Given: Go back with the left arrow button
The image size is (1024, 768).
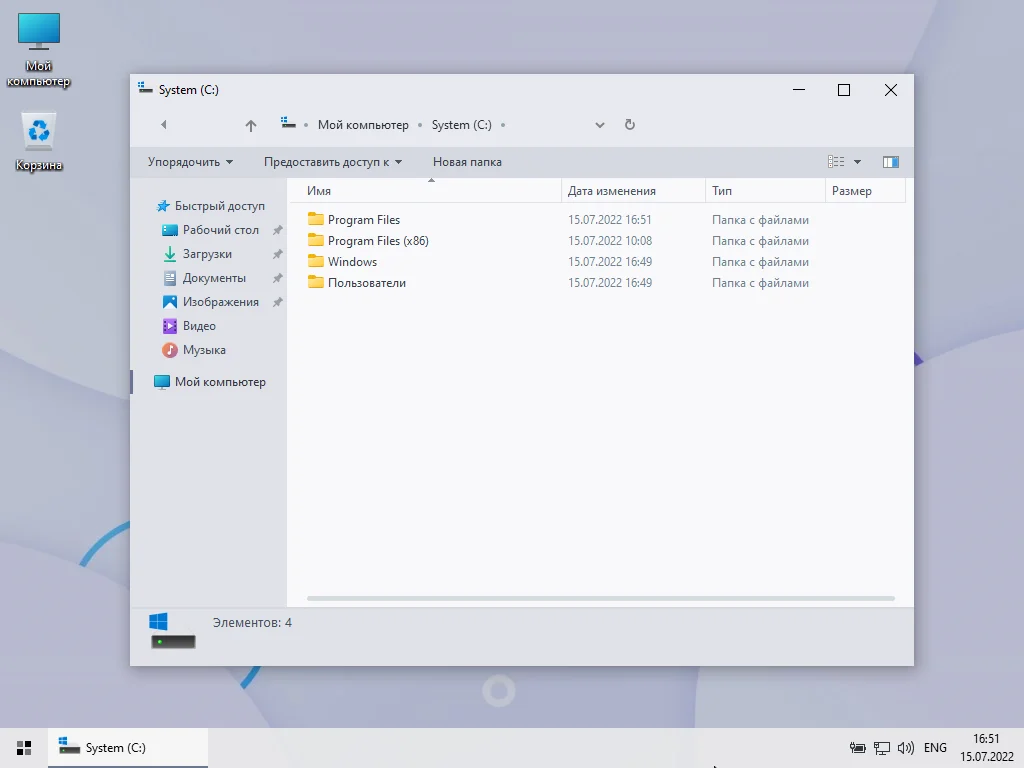Looking at the screenshot, I should tap(164, 125).
